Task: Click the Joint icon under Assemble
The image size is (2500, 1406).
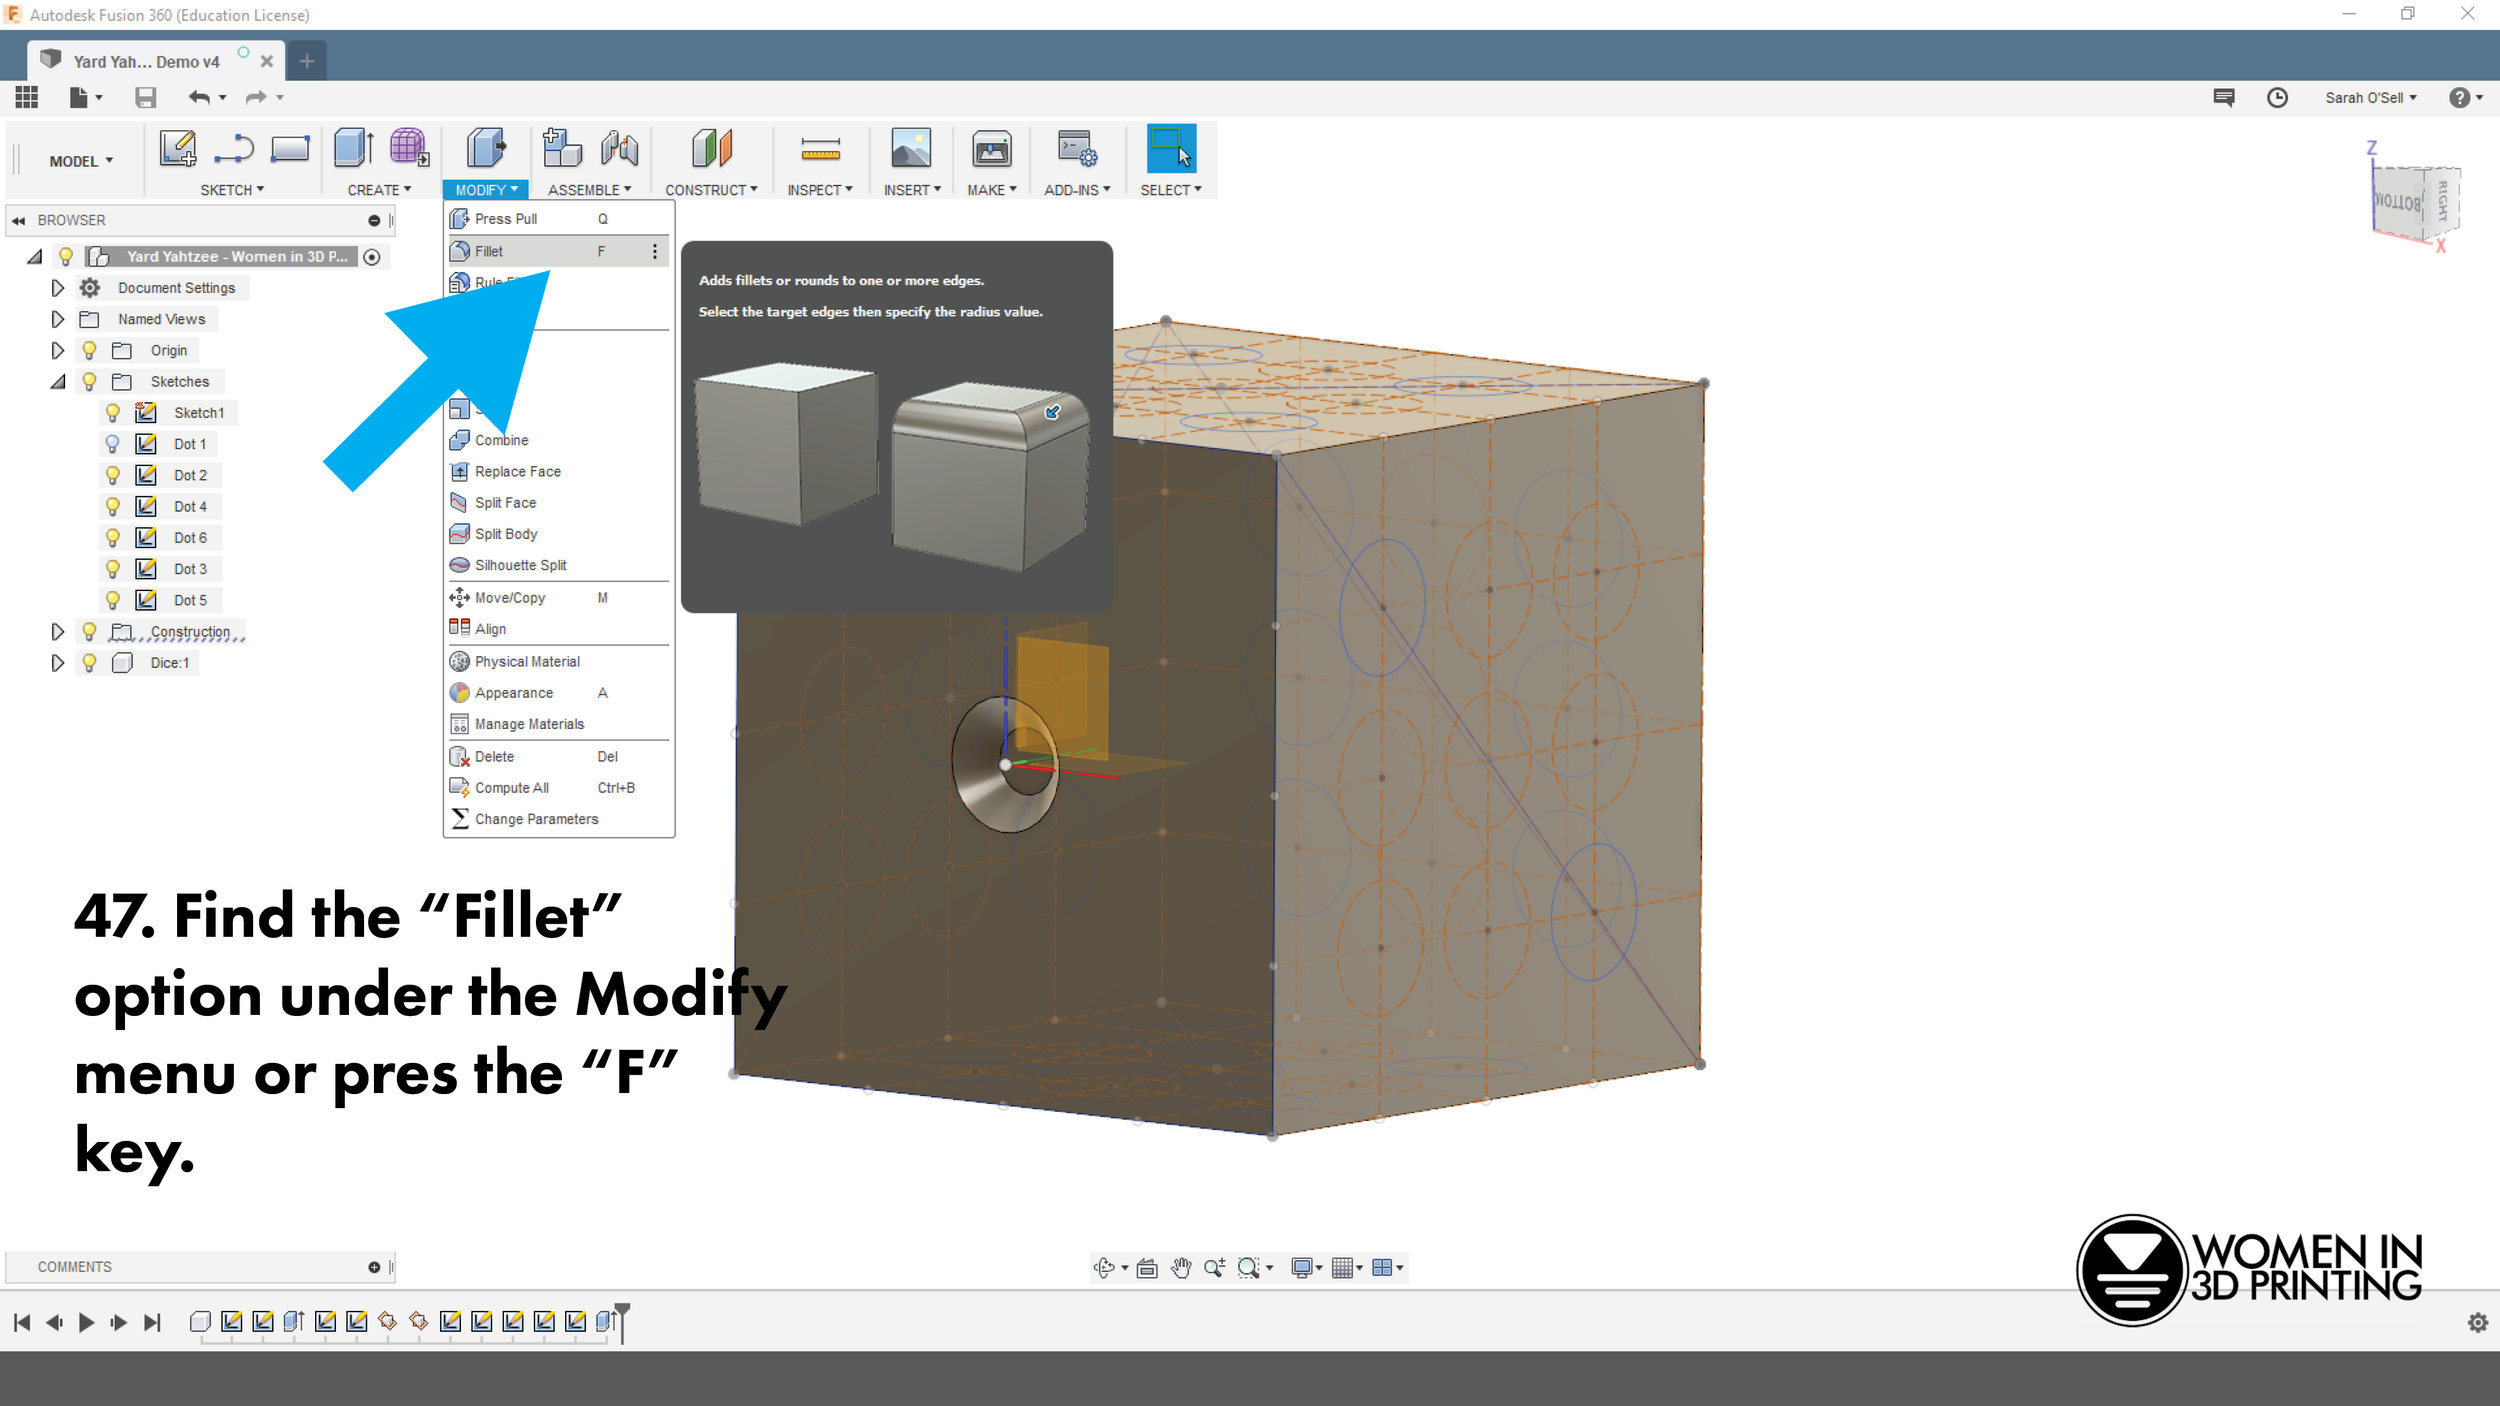Action: pyautogui.click(x=619, y=148)
